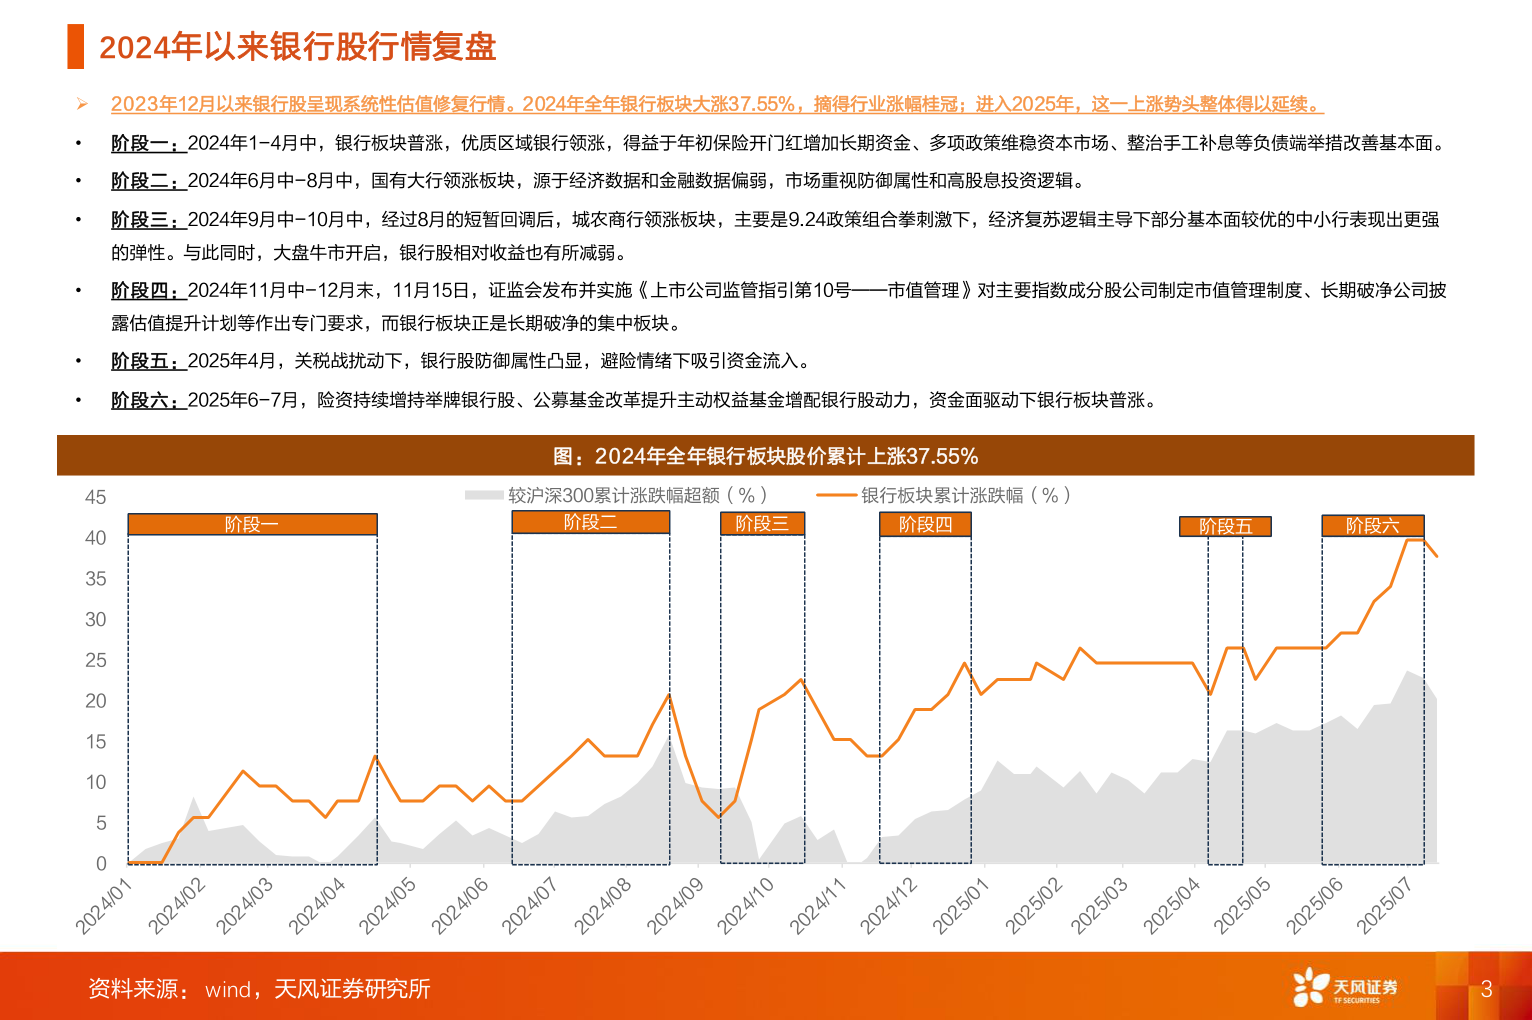Click the 天风证券 flower logo icon

pyautogui.click(x=1310, y=987)
